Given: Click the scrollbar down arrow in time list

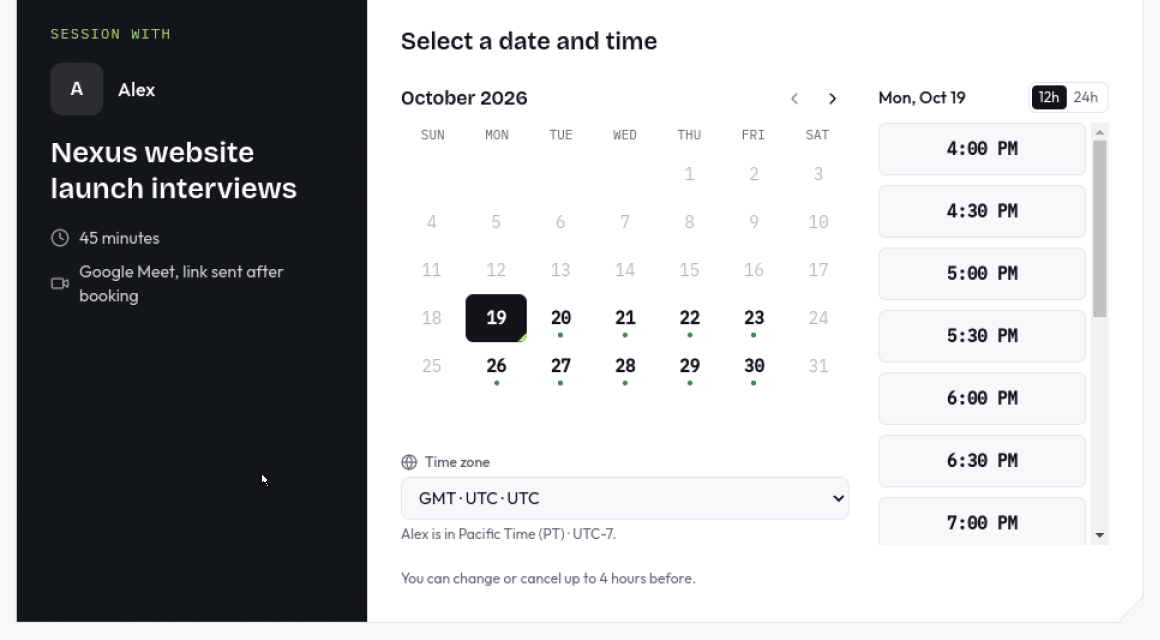Looking at the screenshot, I should click(1100, 535).
